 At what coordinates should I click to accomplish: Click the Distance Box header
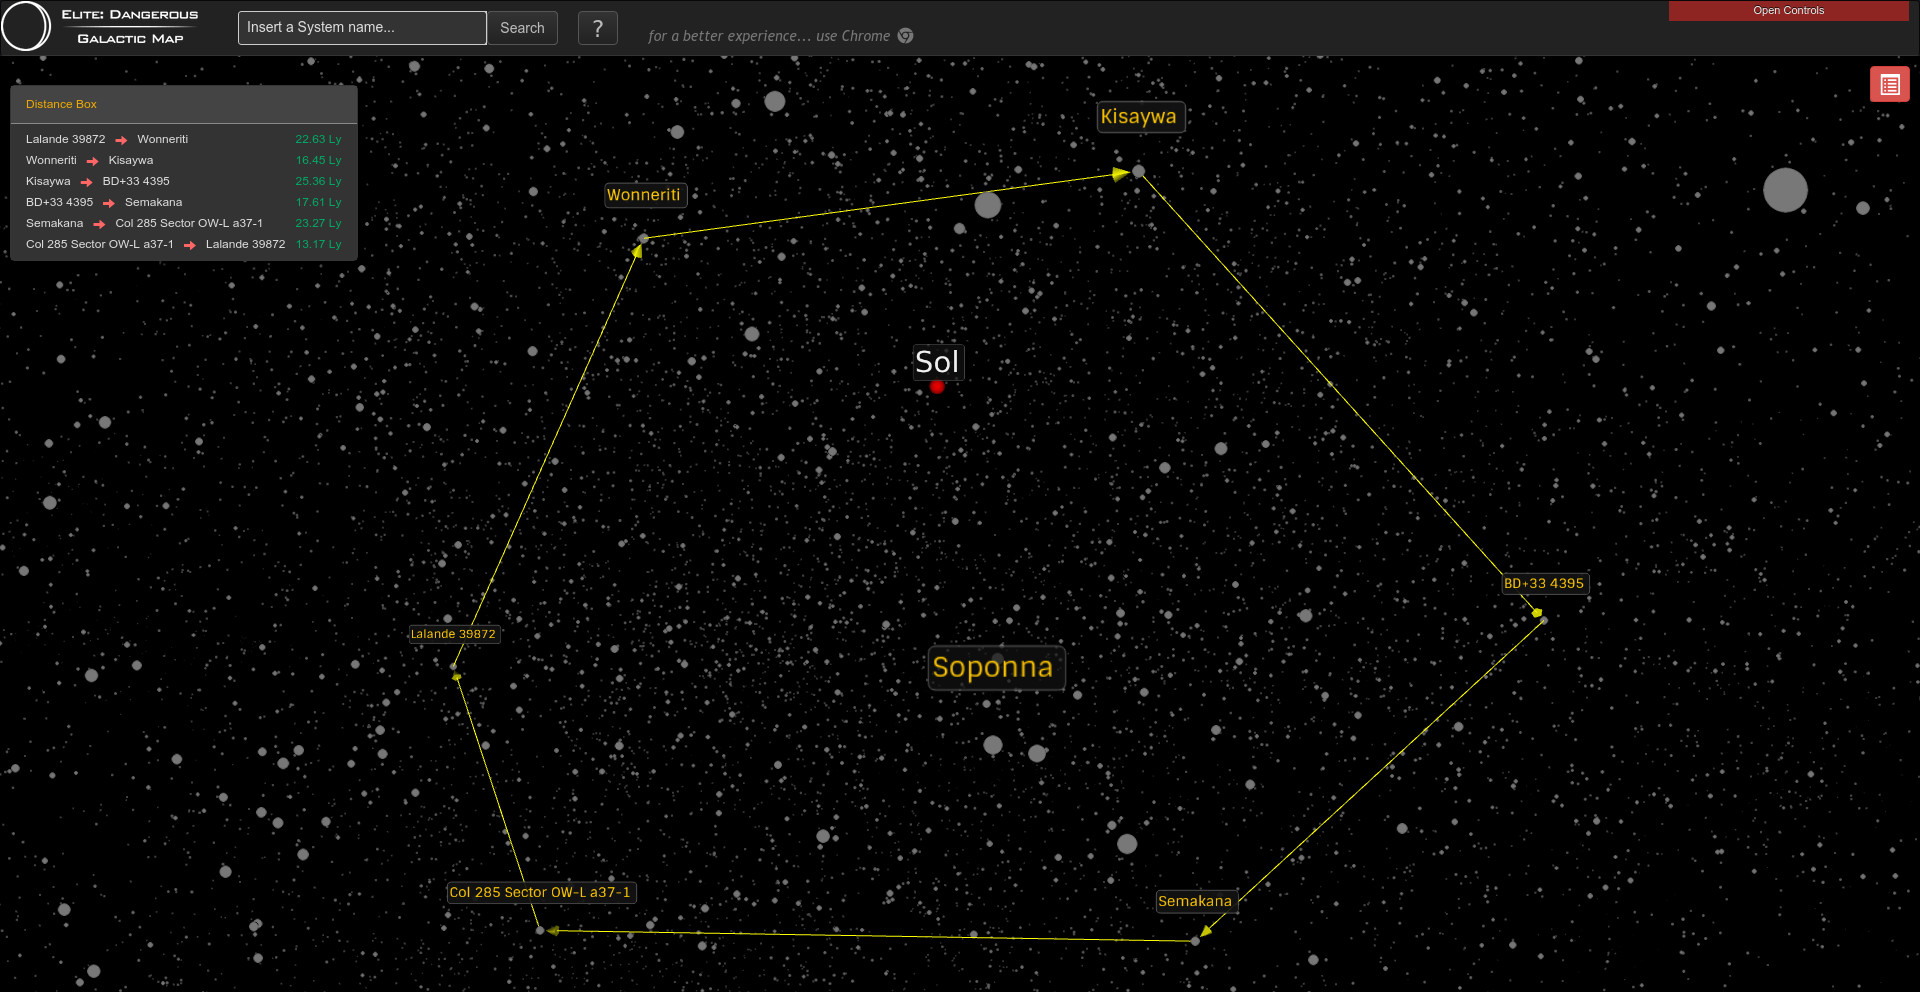184,104
